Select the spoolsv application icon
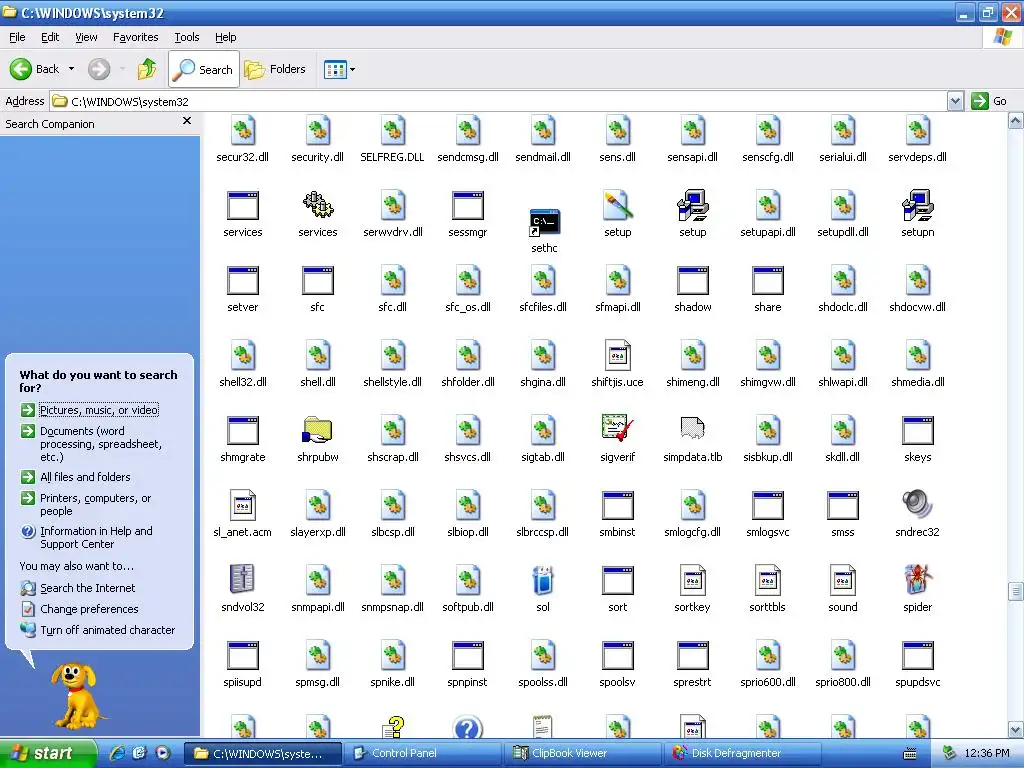1024x768 pixels. tap(618, 655)
